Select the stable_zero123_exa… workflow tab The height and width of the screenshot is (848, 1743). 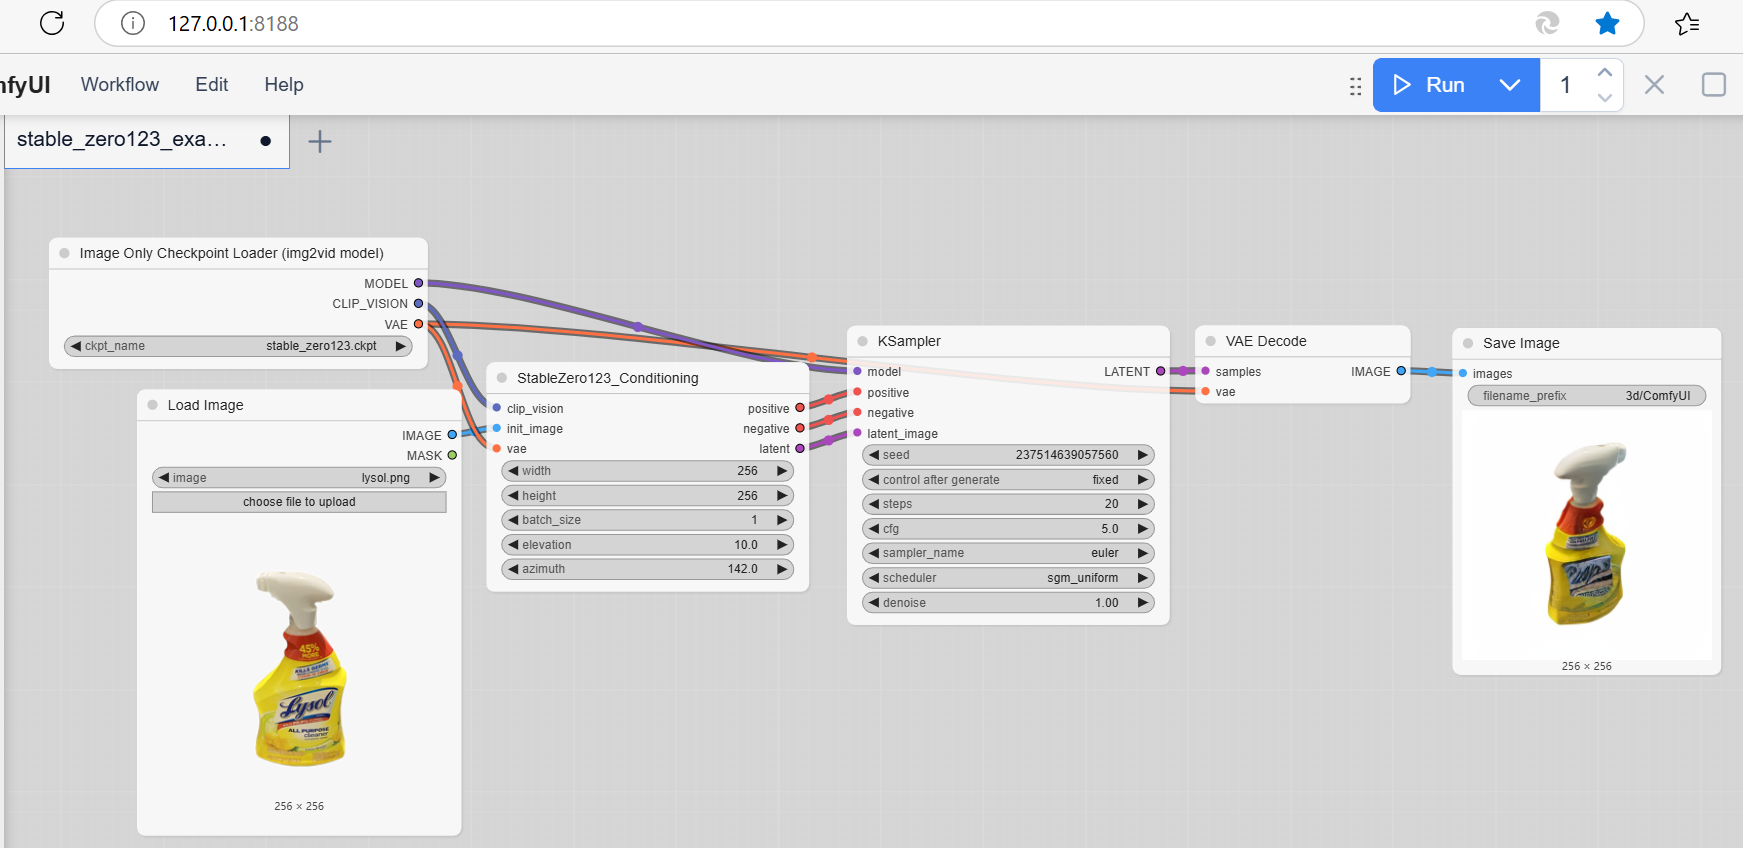146,141
